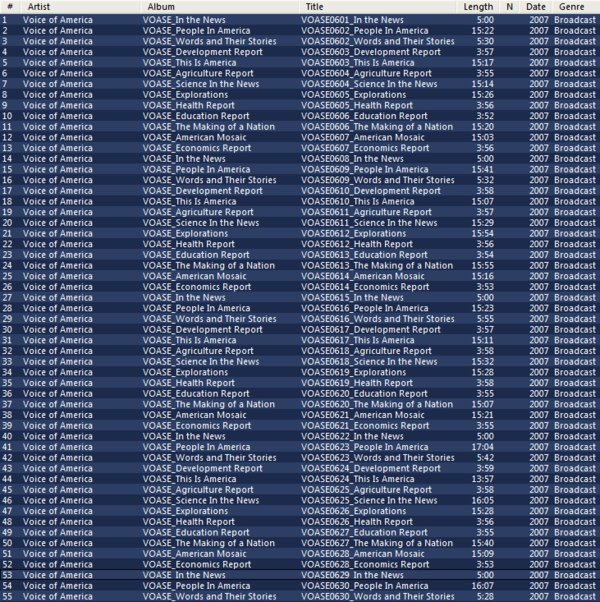Select title VOASE0605_Explorations
The width and height of the screenshot is (600, 602).
coord(354,95)
